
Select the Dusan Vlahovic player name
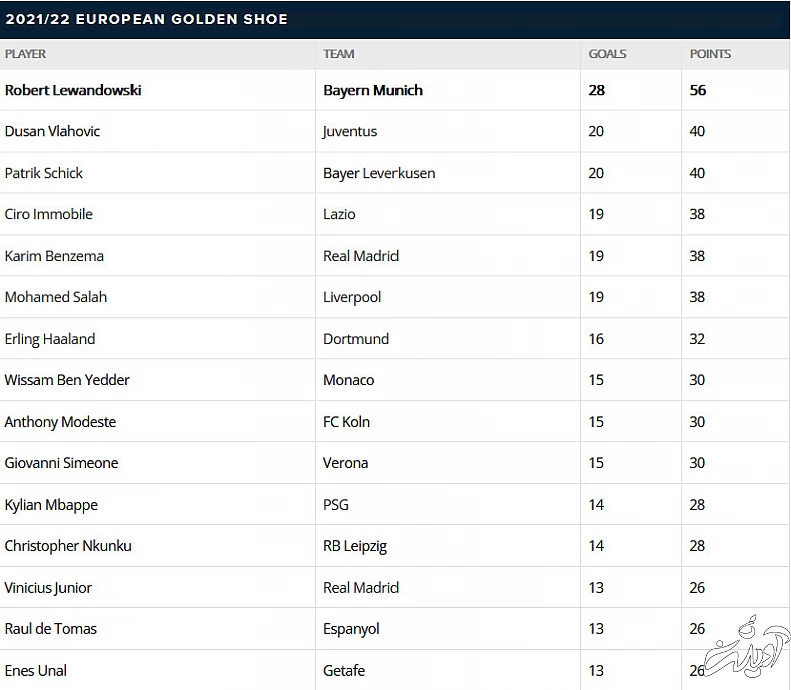click(52, 131)
